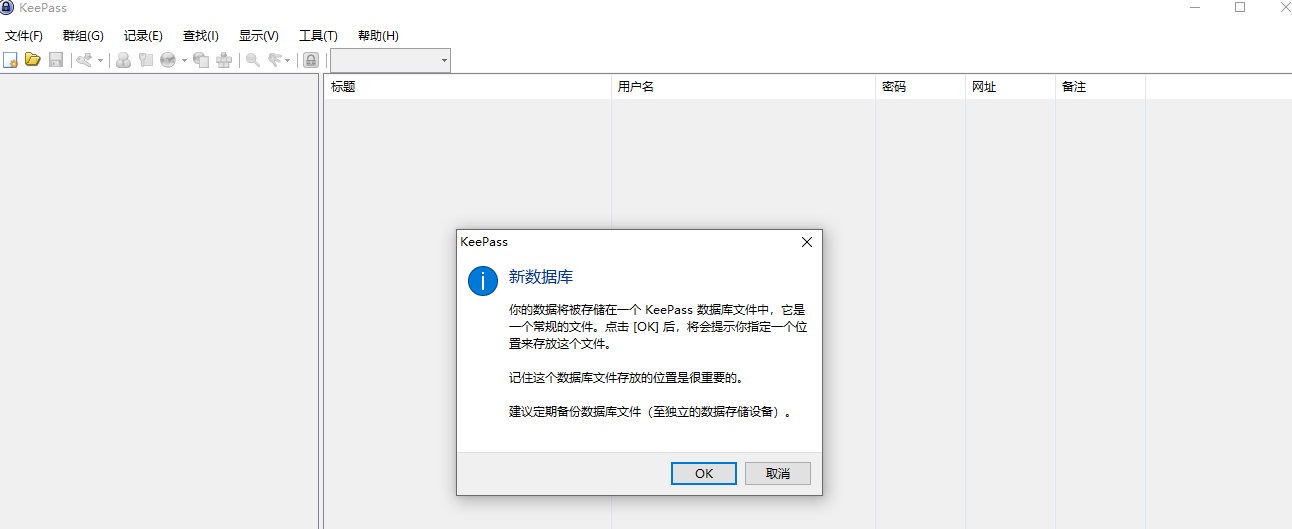Open the 文件(F) menu

click(24, 36)
